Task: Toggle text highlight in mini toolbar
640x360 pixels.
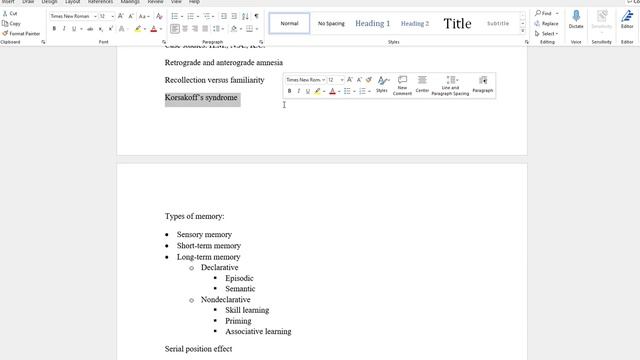Action: coord(317,91)
